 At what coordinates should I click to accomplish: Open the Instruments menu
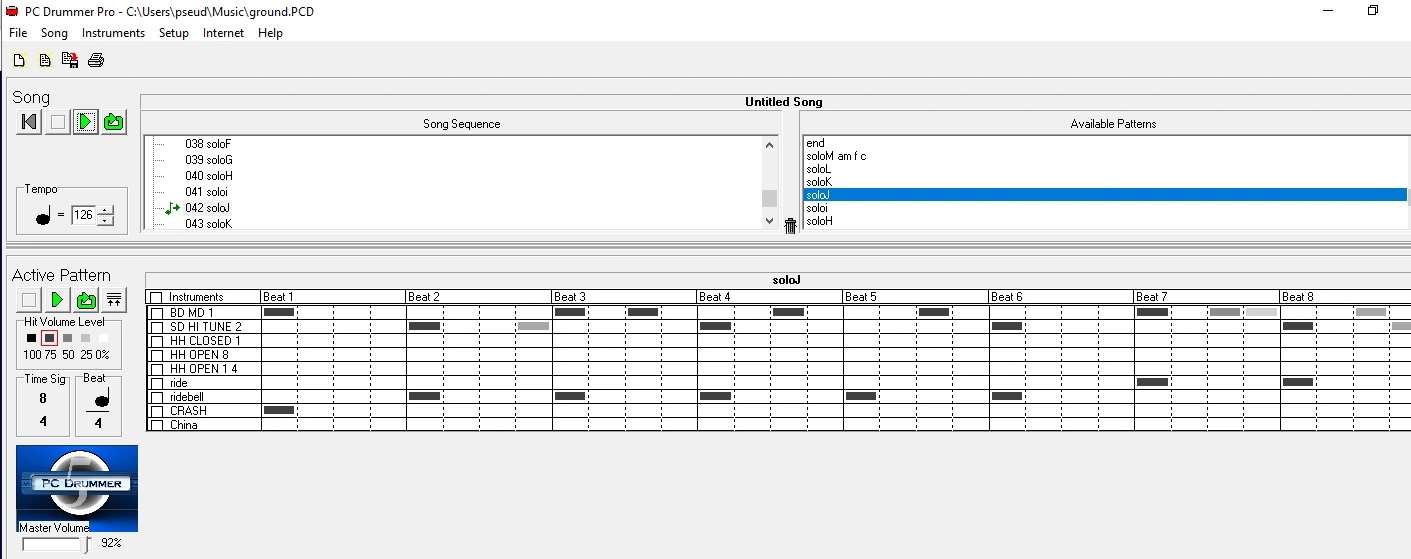[113, 33]
